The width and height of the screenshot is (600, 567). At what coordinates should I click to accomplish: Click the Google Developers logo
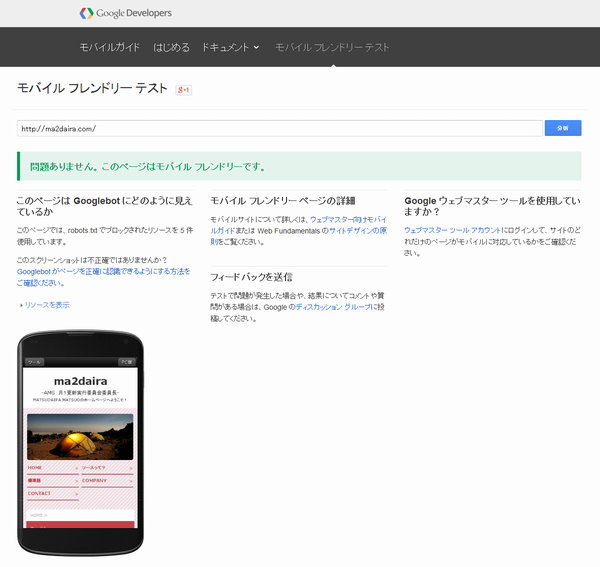click(126, 13)
